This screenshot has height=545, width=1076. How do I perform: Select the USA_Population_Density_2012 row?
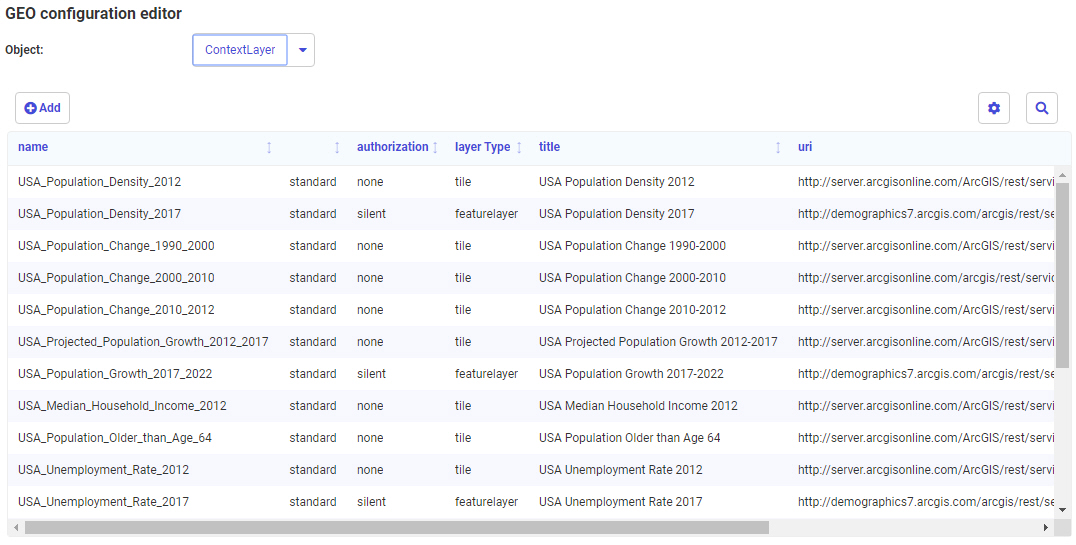point(99,182)
